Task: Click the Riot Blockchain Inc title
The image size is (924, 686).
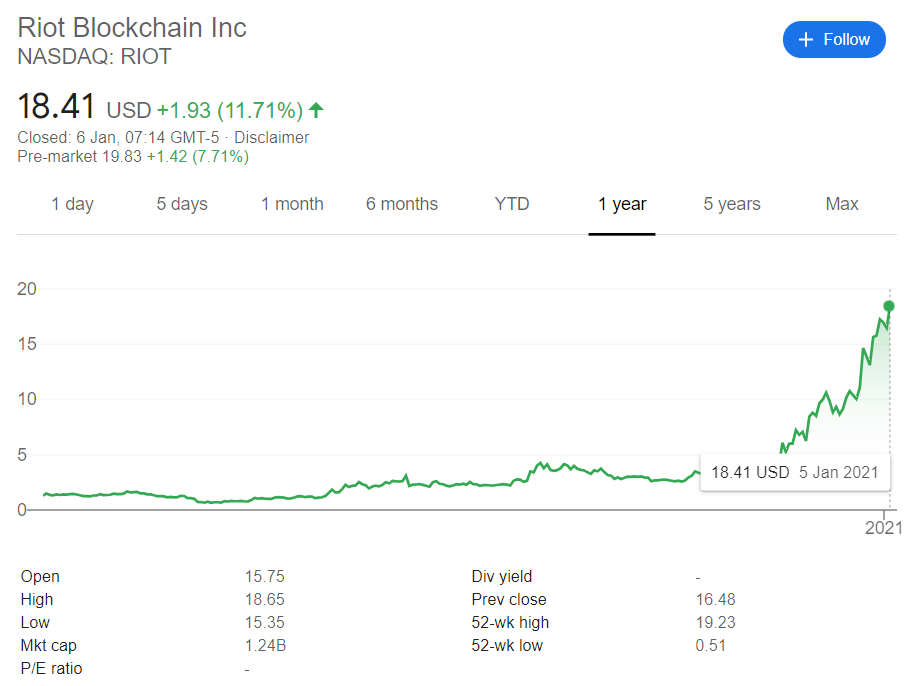Action: tap(132, 27)
